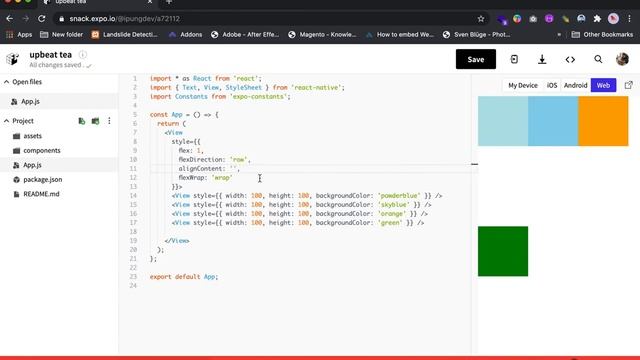Open the How to embed We... bookmark
Image resolution: width=640 pixels, height=360 pixels.
tap(400, 35)
